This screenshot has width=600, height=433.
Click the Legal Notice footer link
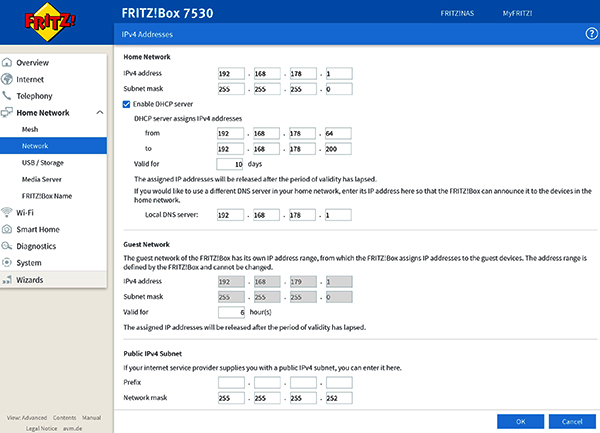click(x=41, y=428)
